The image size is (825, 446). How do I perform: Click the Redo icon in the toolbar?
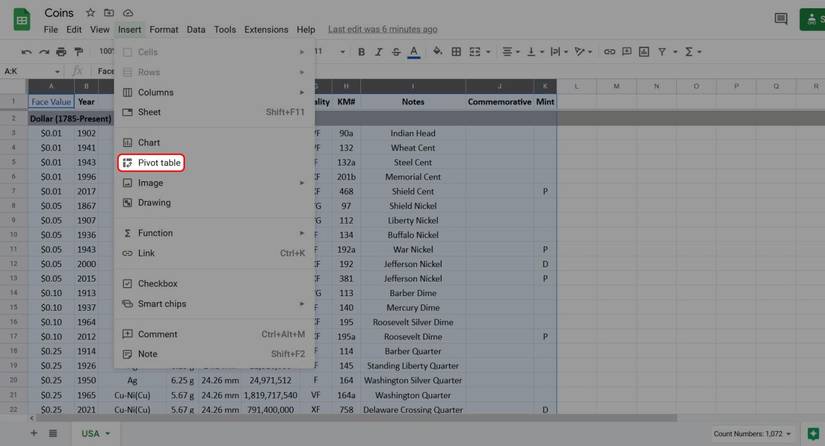pyautogui.click(x=44, y=52)
